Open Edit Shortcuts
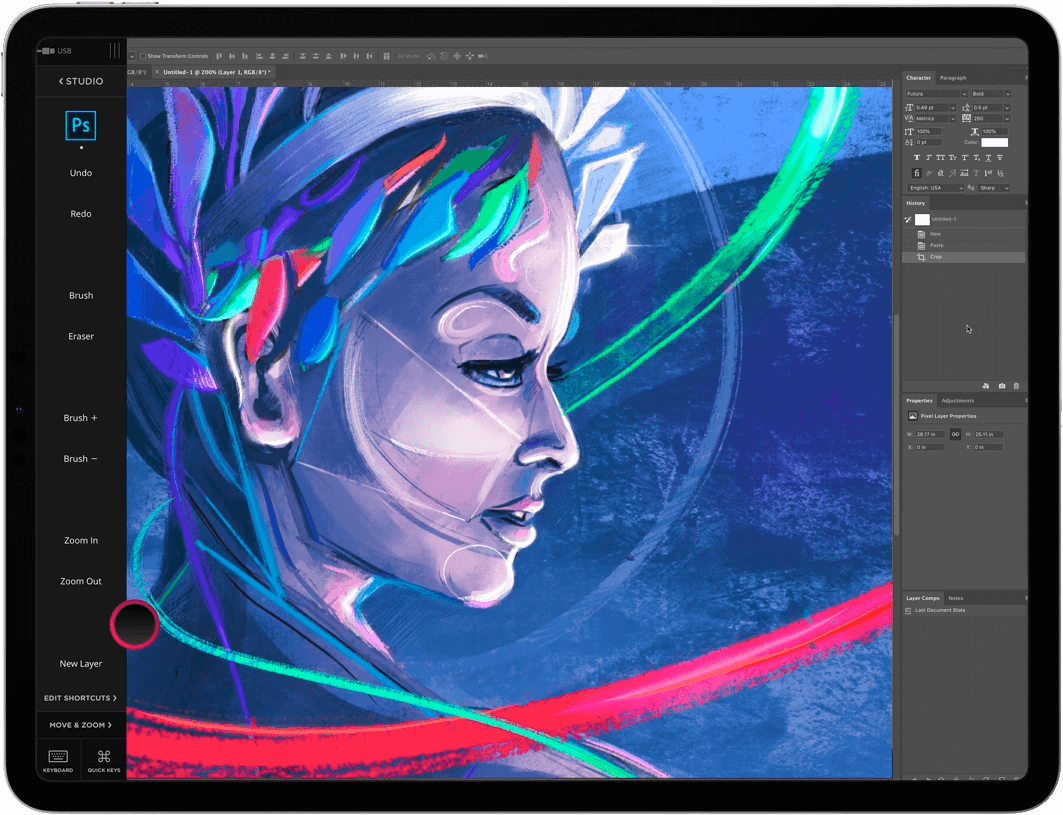The height and width of the screenshot is (815, 1063). pos(81,698)
